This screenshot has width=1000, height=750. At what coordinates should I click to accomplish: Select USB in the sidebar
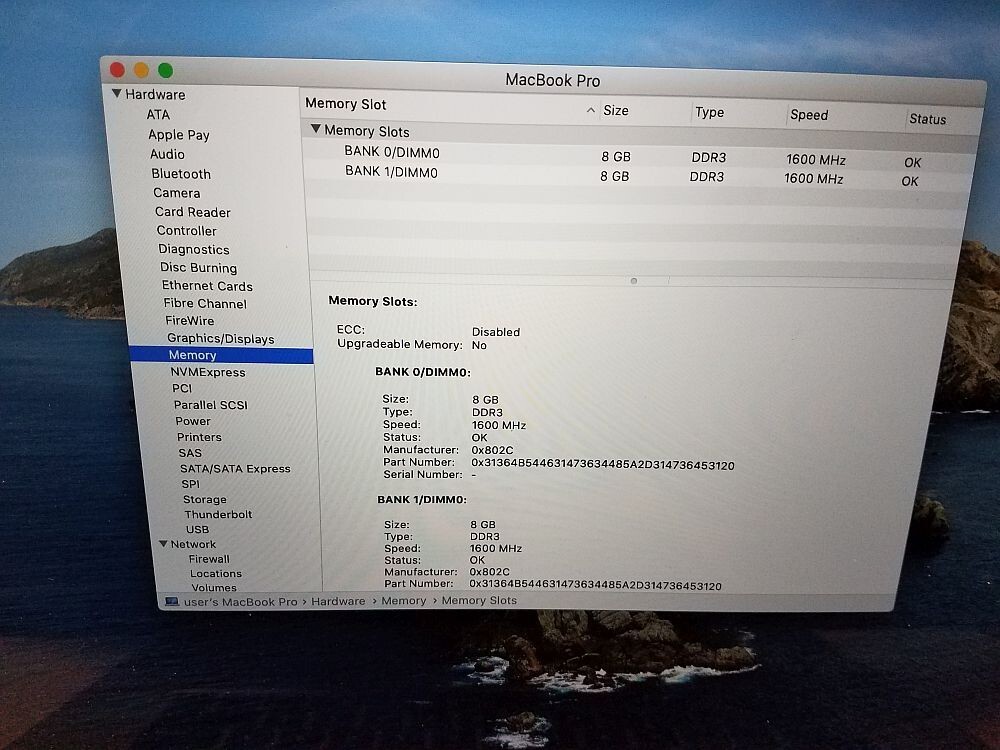click(197, 529)
